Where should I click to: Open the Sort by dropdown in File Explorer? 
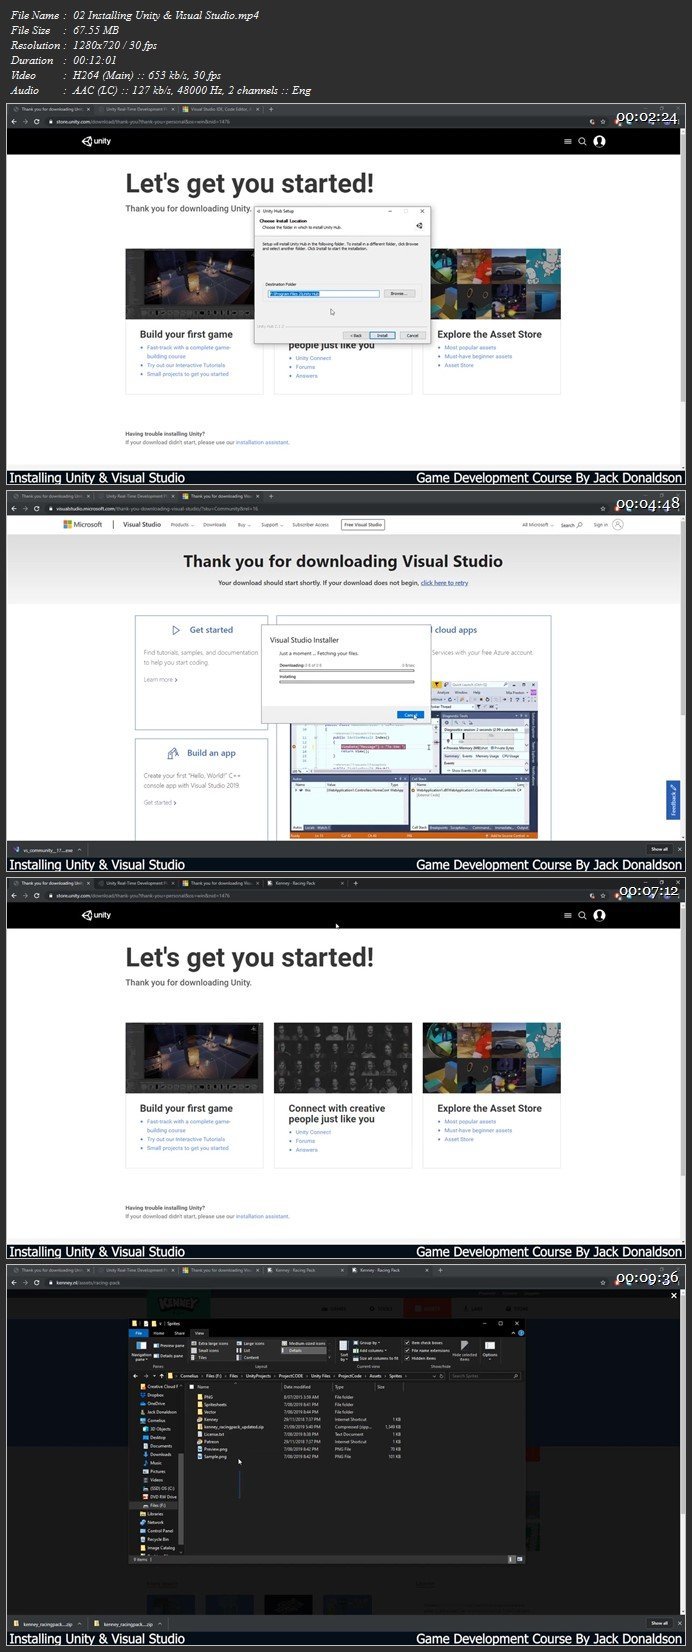(344, 1351)
